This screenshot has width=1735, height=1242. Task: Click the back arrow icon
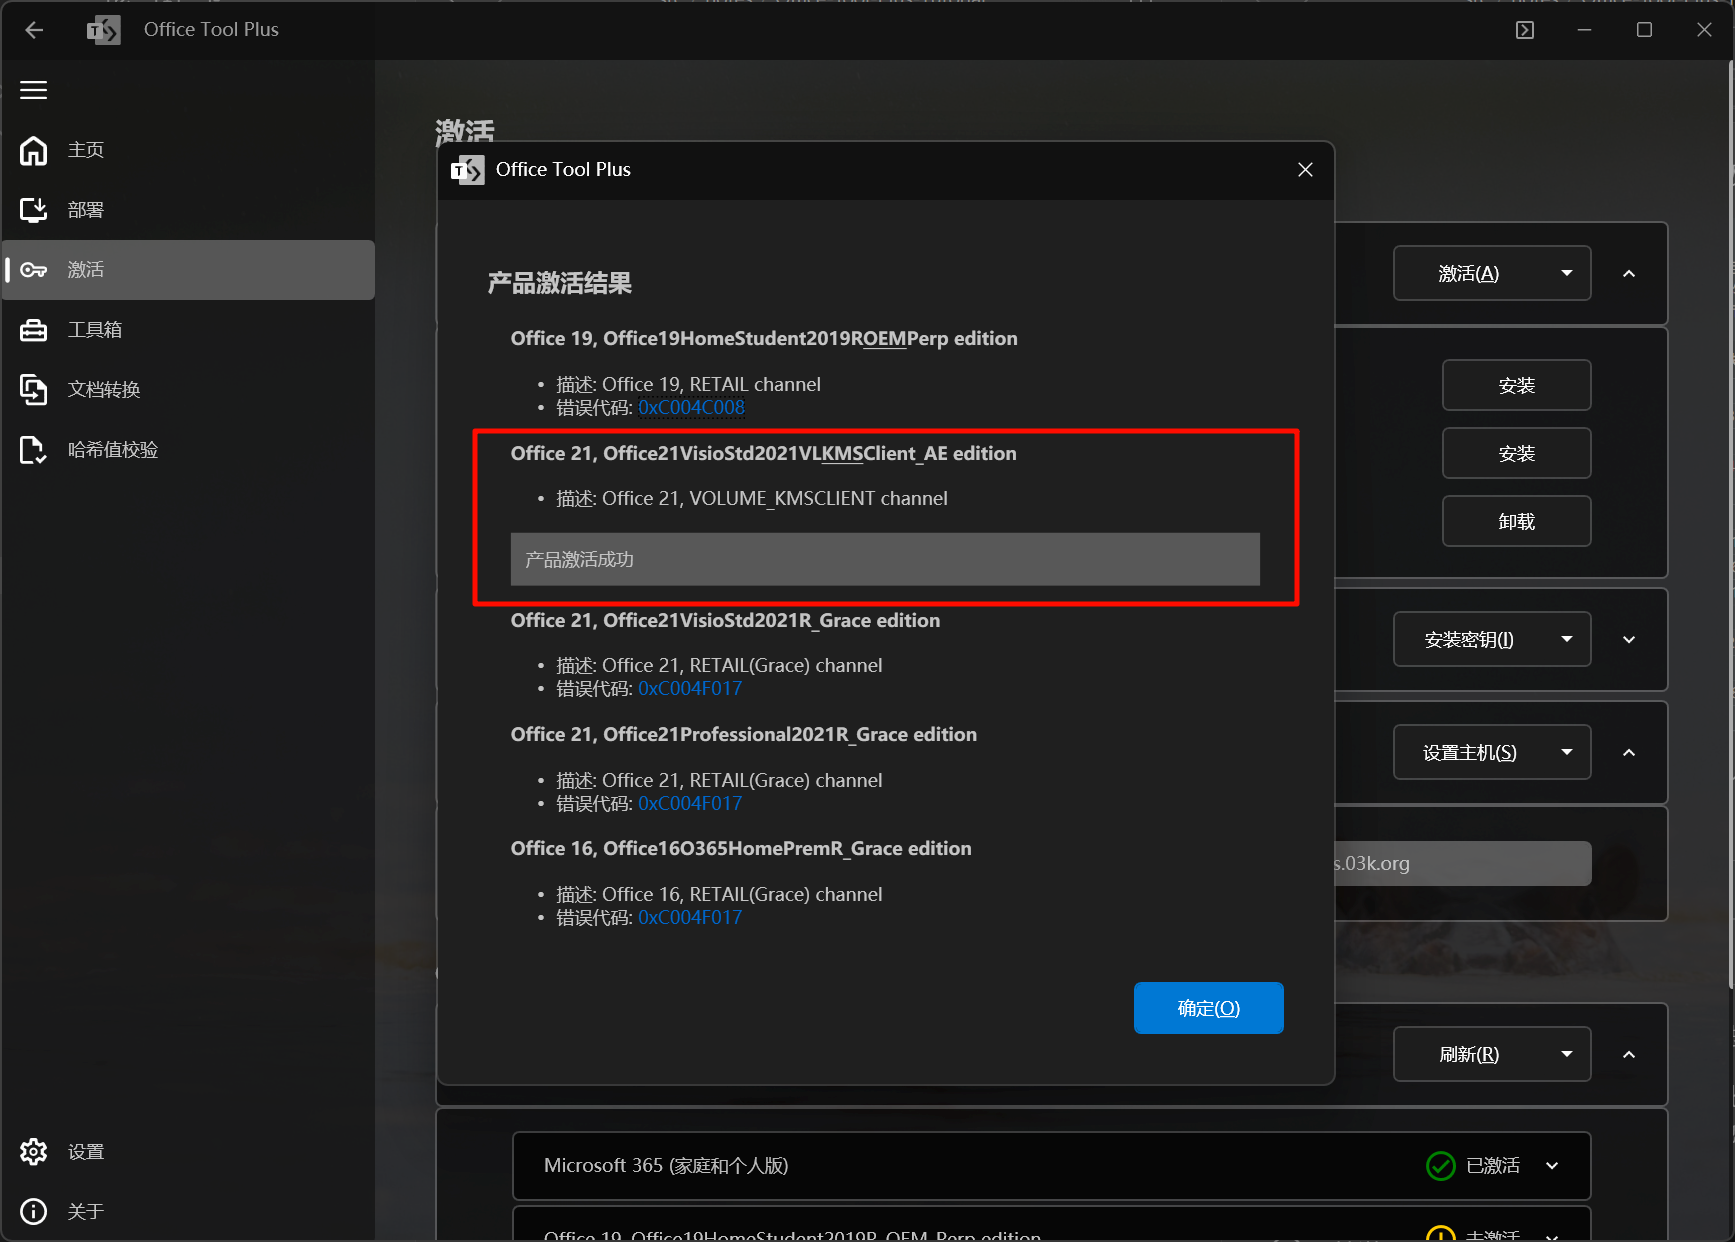34,30
